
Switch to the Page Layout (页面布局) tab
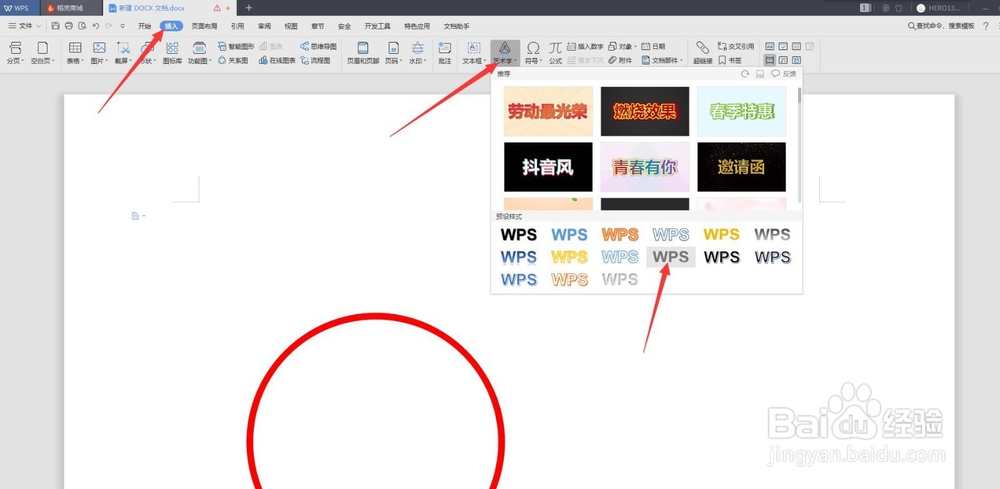[x=204, y=26]
